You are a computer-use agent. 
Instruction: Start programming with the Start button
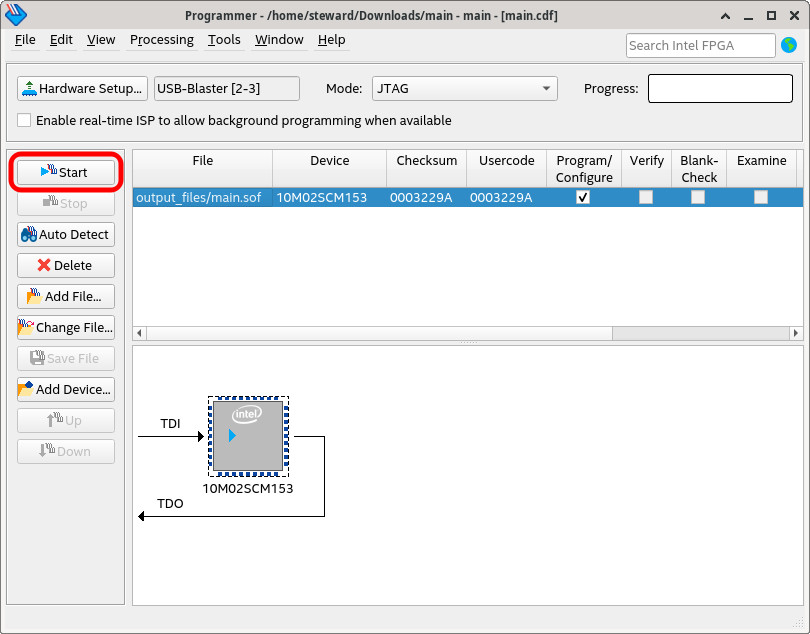pyautogui.click(x=66, y=172)
